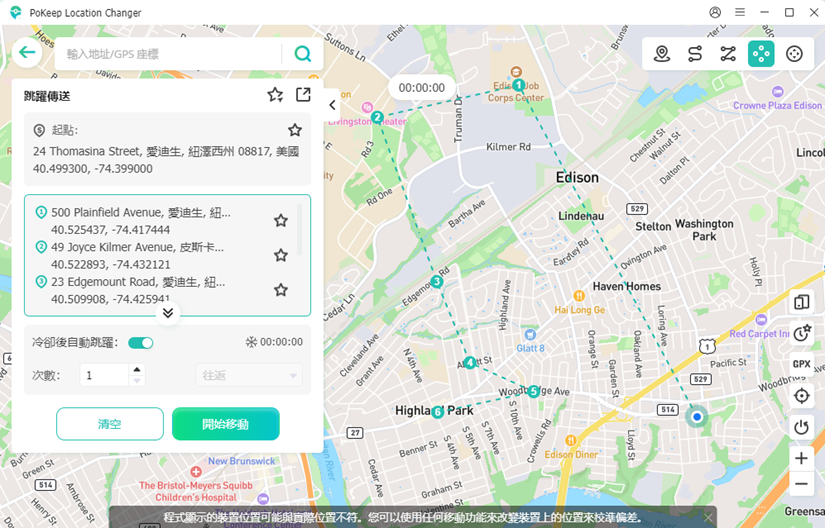Click the Edison Job Corps Center marker

click(516, 72)
